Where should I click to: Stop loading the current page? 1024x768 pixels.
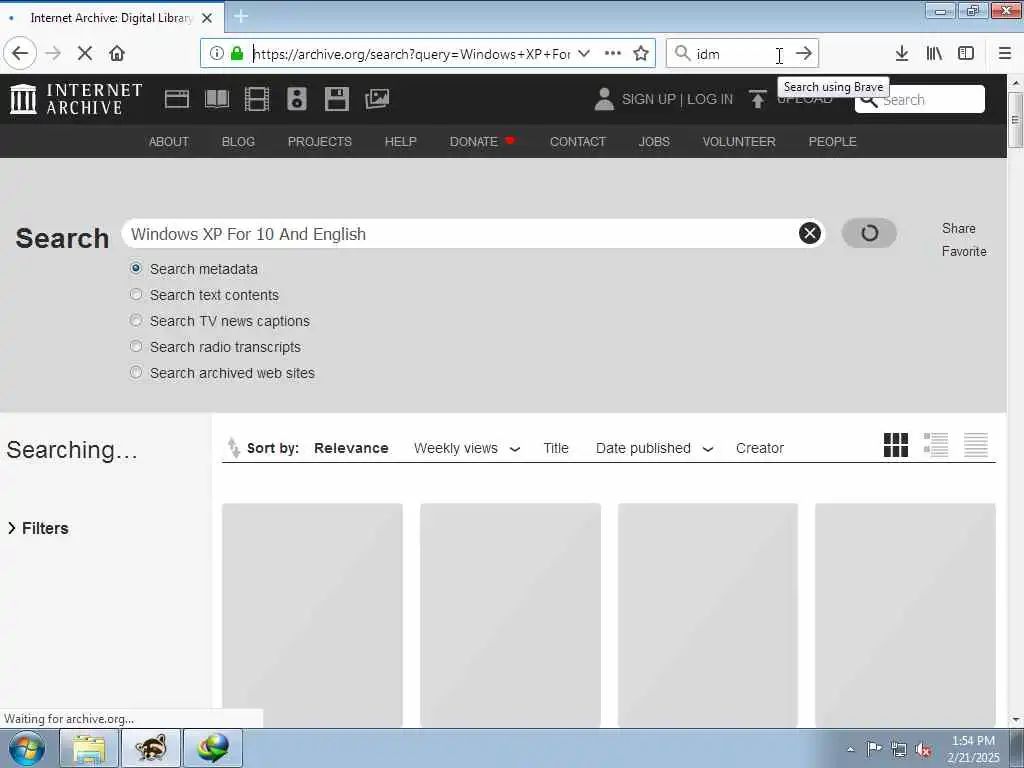85,53
